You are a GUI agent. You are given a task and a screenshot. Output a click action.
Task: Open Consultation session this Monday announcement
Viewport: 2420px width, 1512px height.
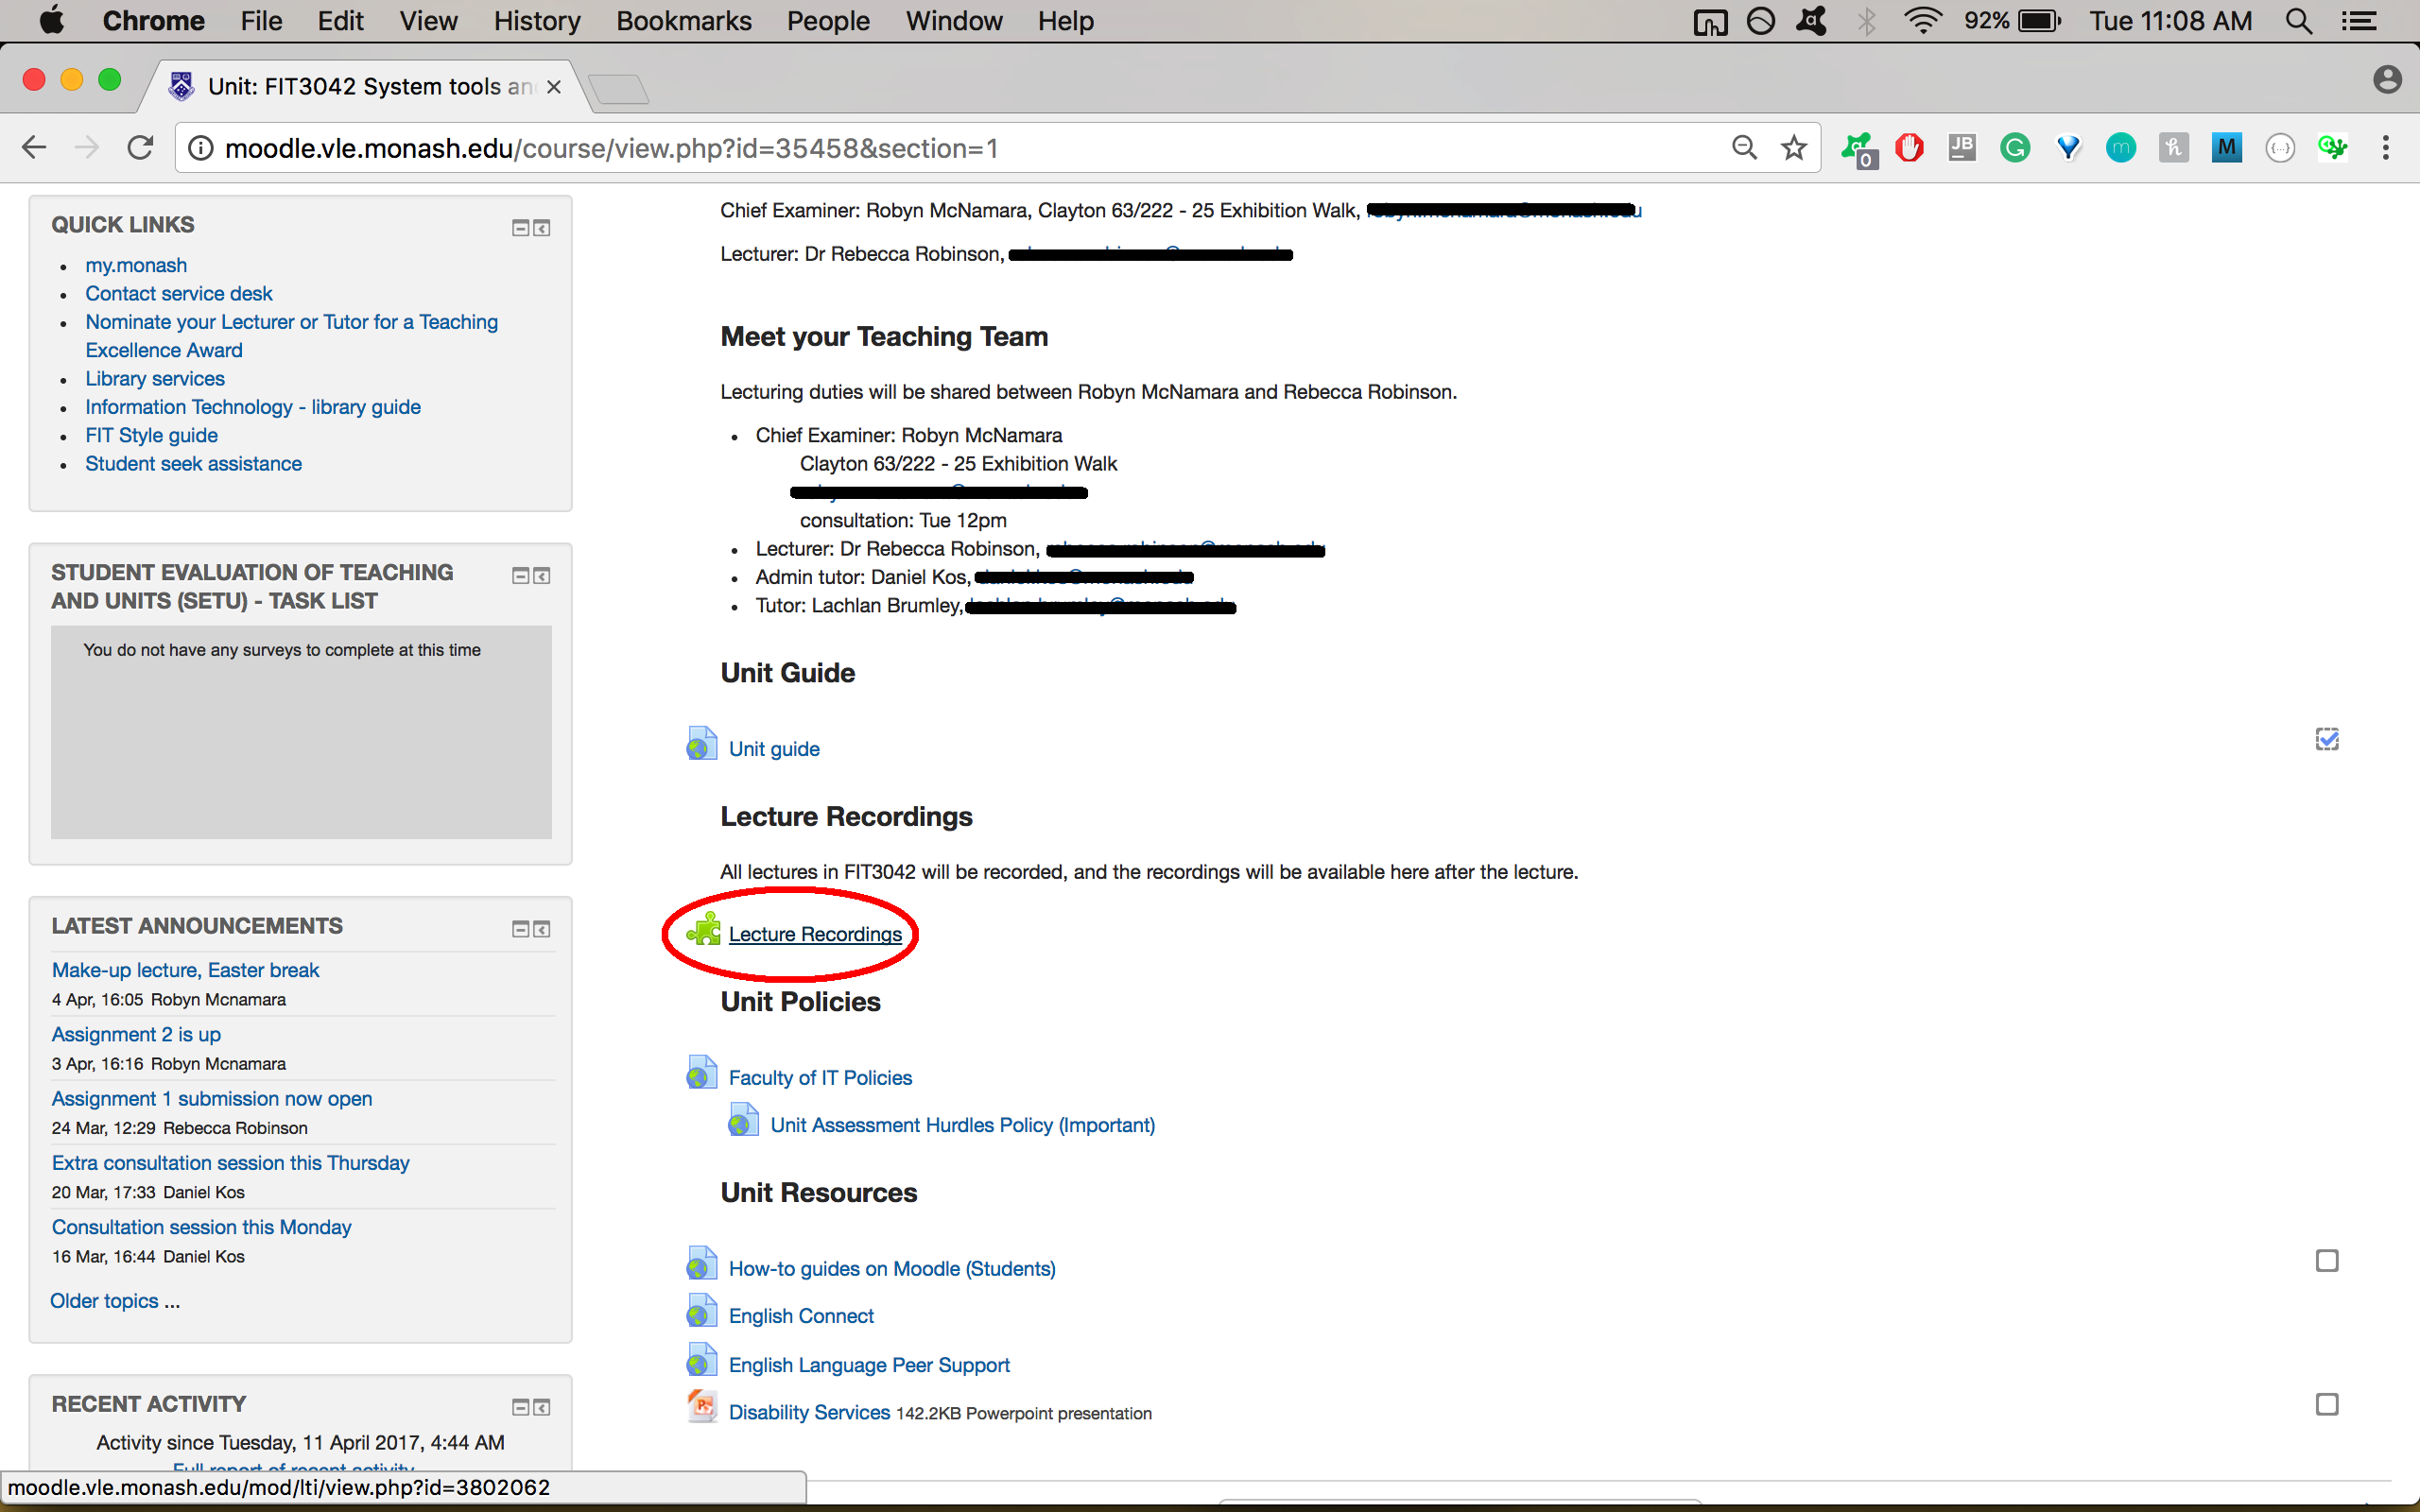click(x=201, y=1227)
